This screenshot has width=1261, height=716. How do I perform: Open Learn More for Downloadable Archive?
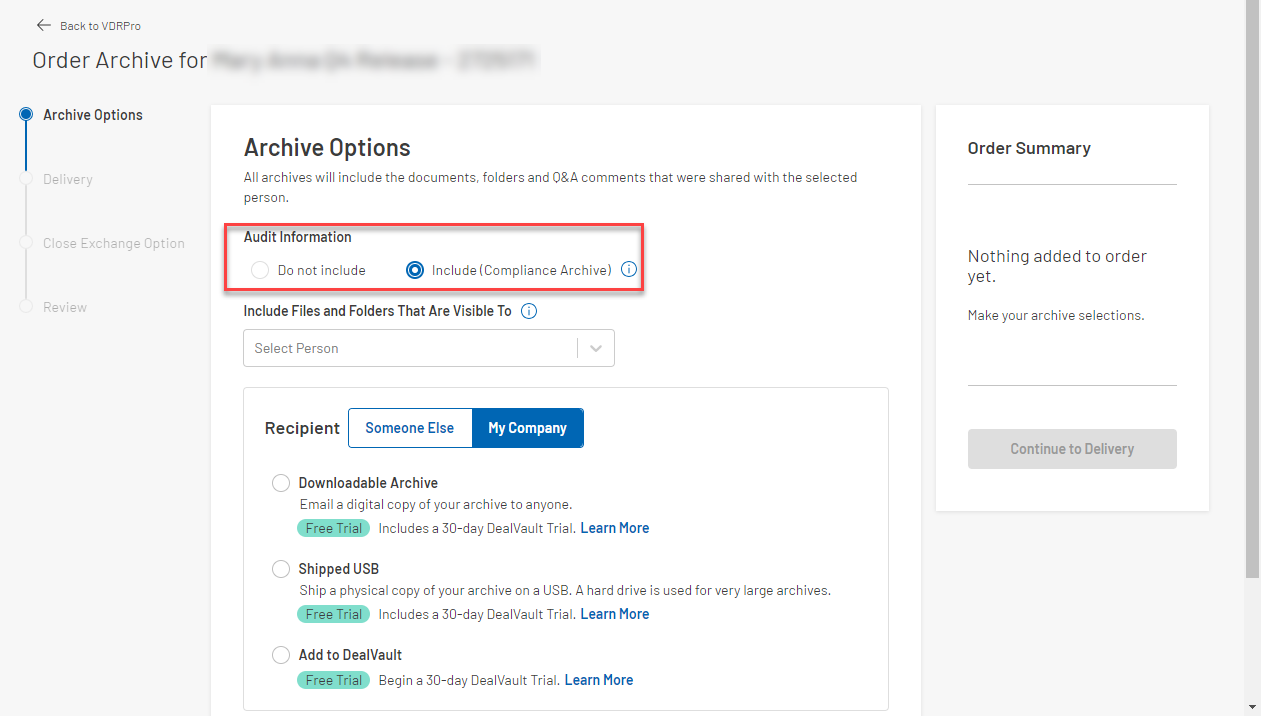pyautogui.click(x=614, y=527)
